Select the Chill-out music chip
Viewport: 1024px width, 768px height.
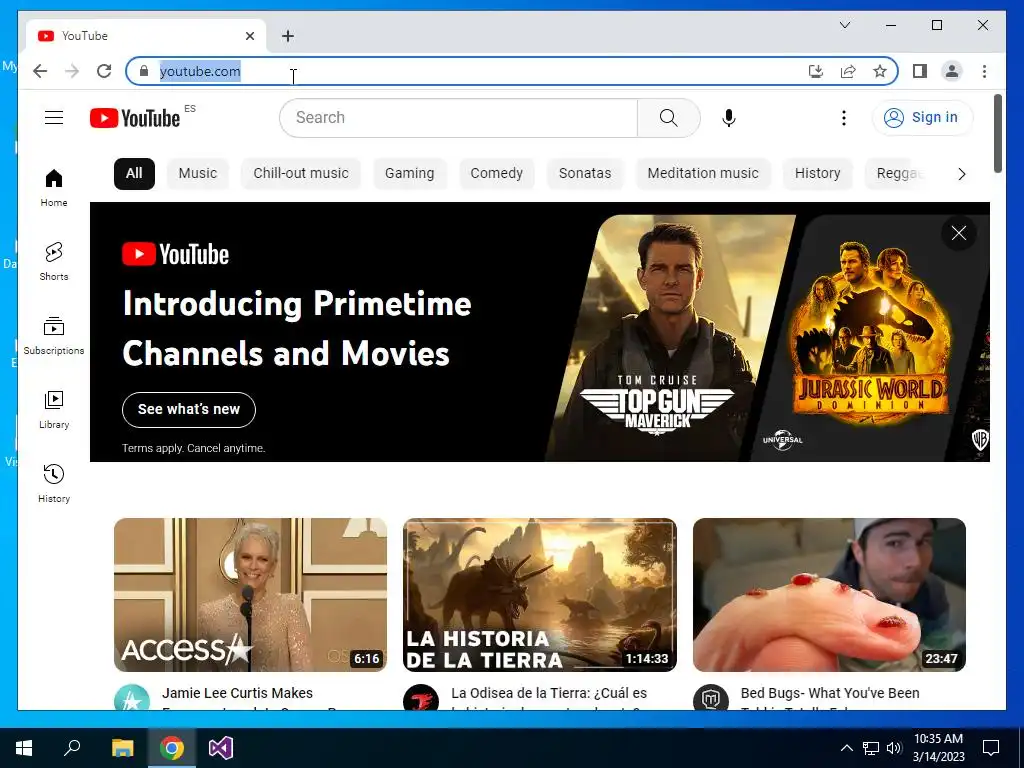pos(301,174)
